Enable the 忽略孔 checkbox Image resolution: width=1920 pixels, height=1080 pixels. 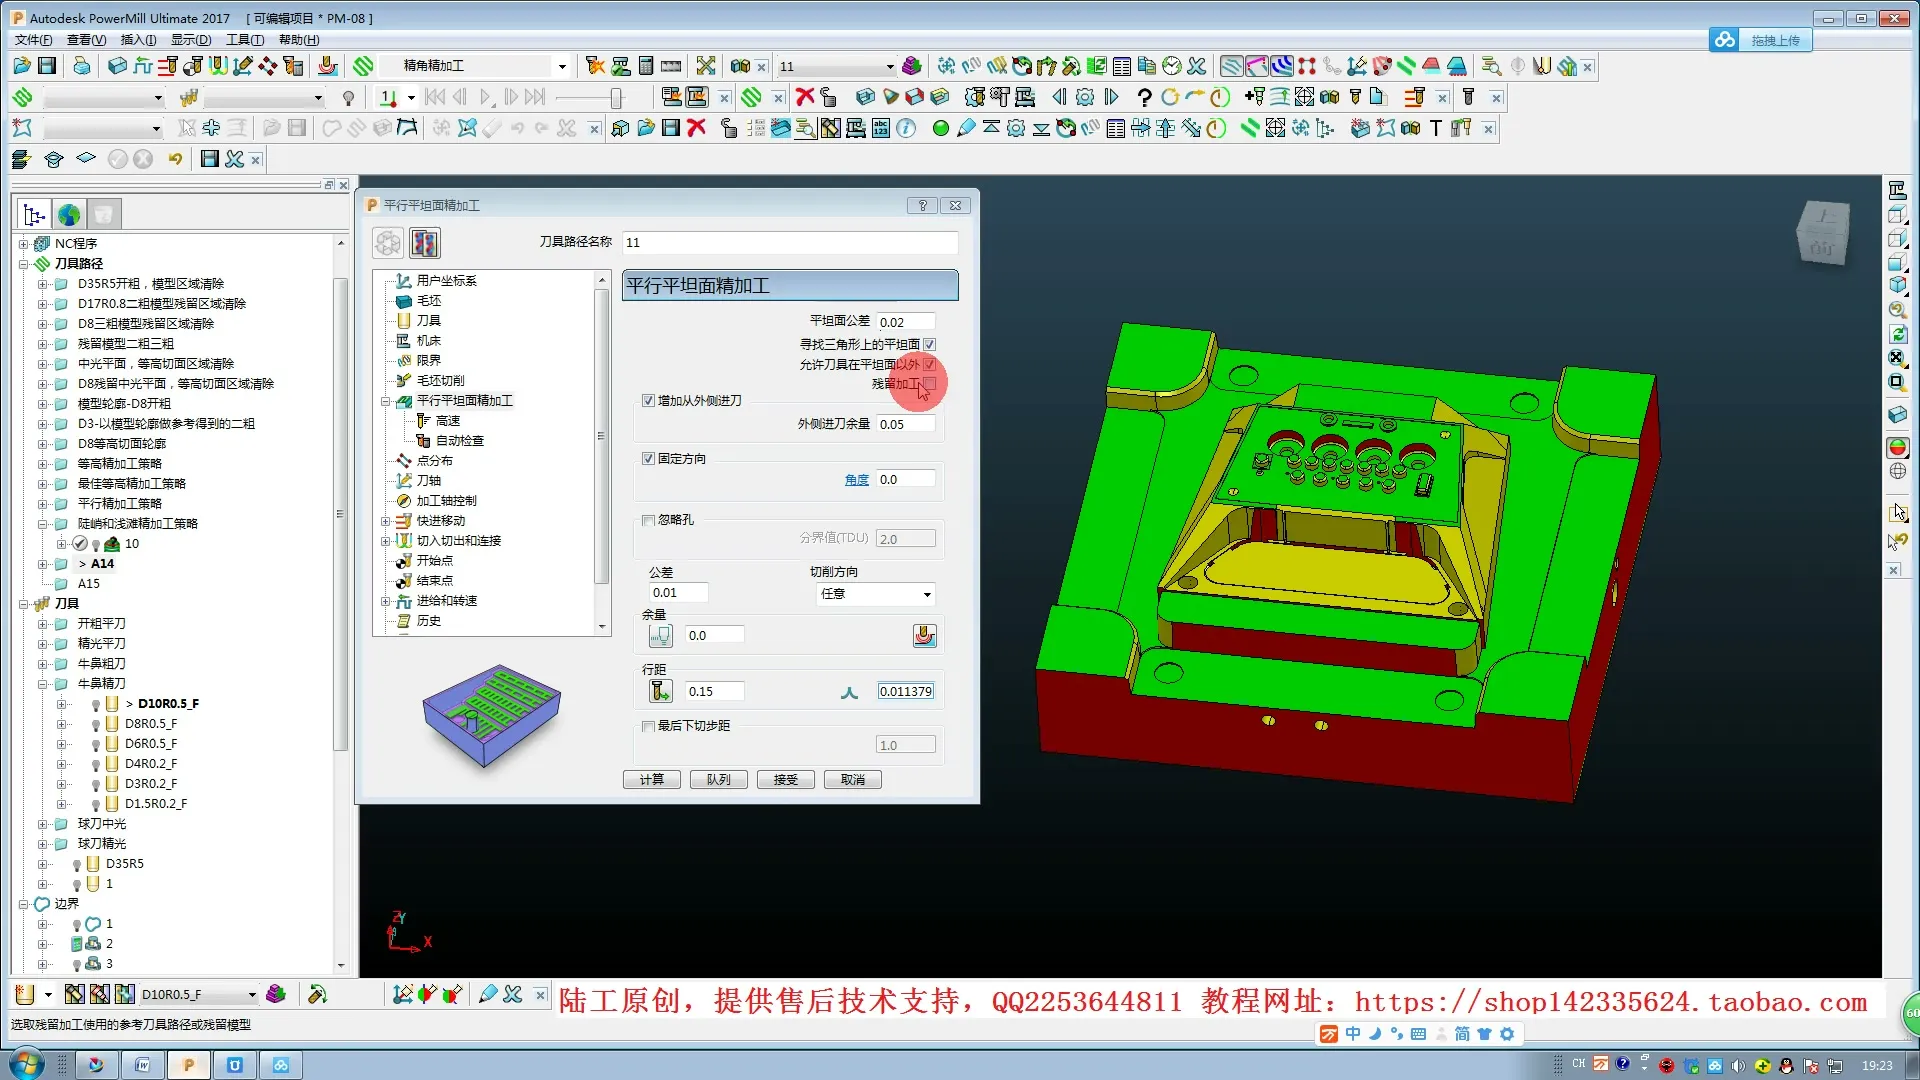coord(648,520)
